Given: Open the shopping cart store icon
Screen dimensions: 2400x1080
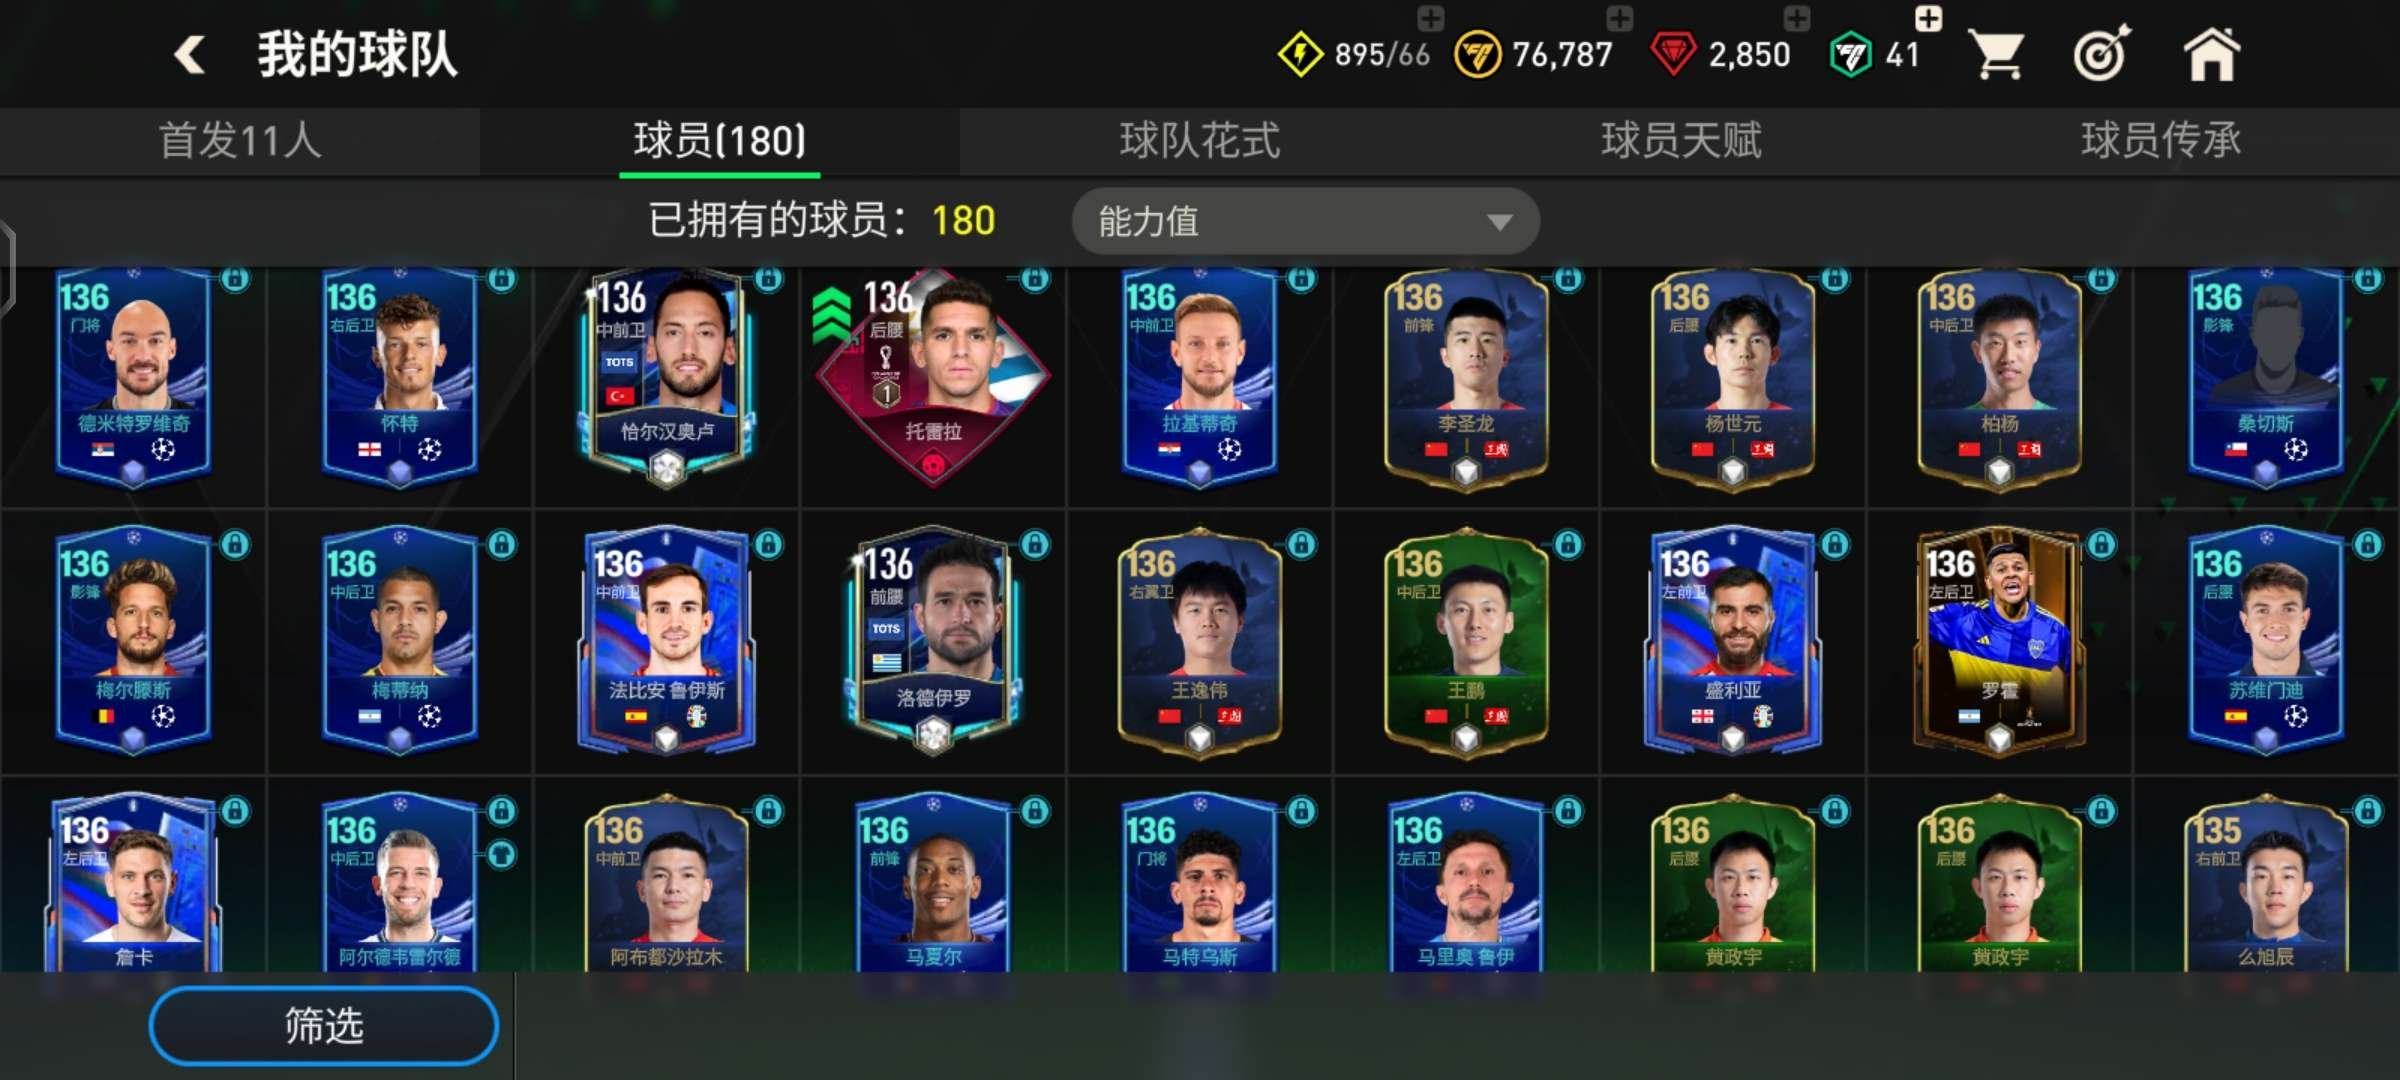Looking at the screenshot, I should tap(1996, 54).
